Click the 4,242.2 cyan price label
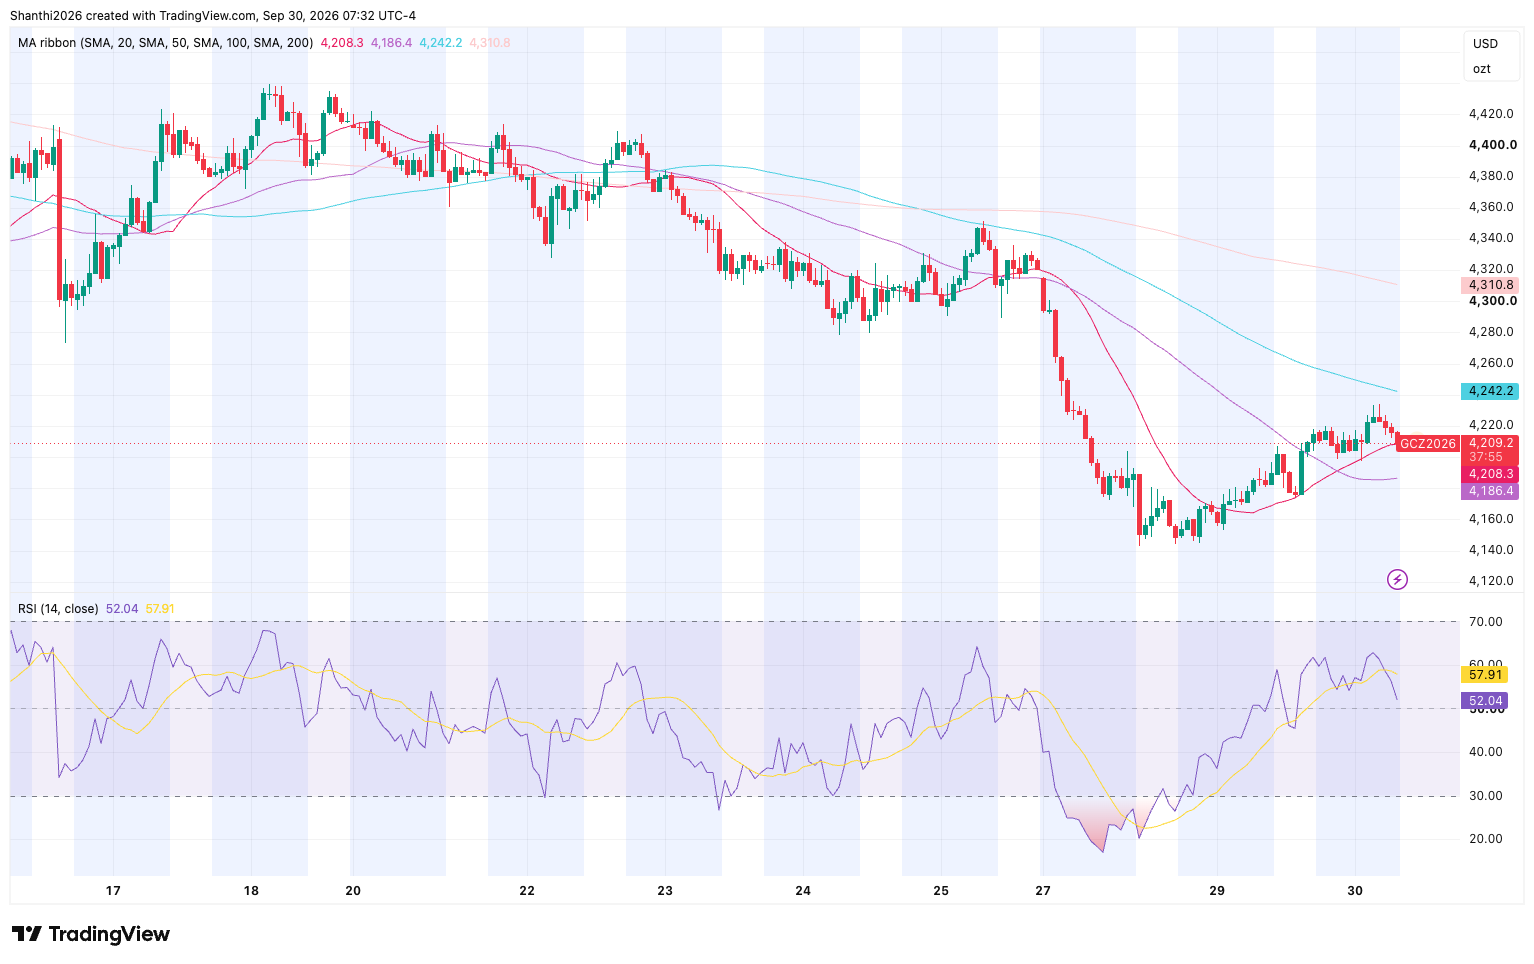This screenshot has height=964, width=1534. [1490, 391]
